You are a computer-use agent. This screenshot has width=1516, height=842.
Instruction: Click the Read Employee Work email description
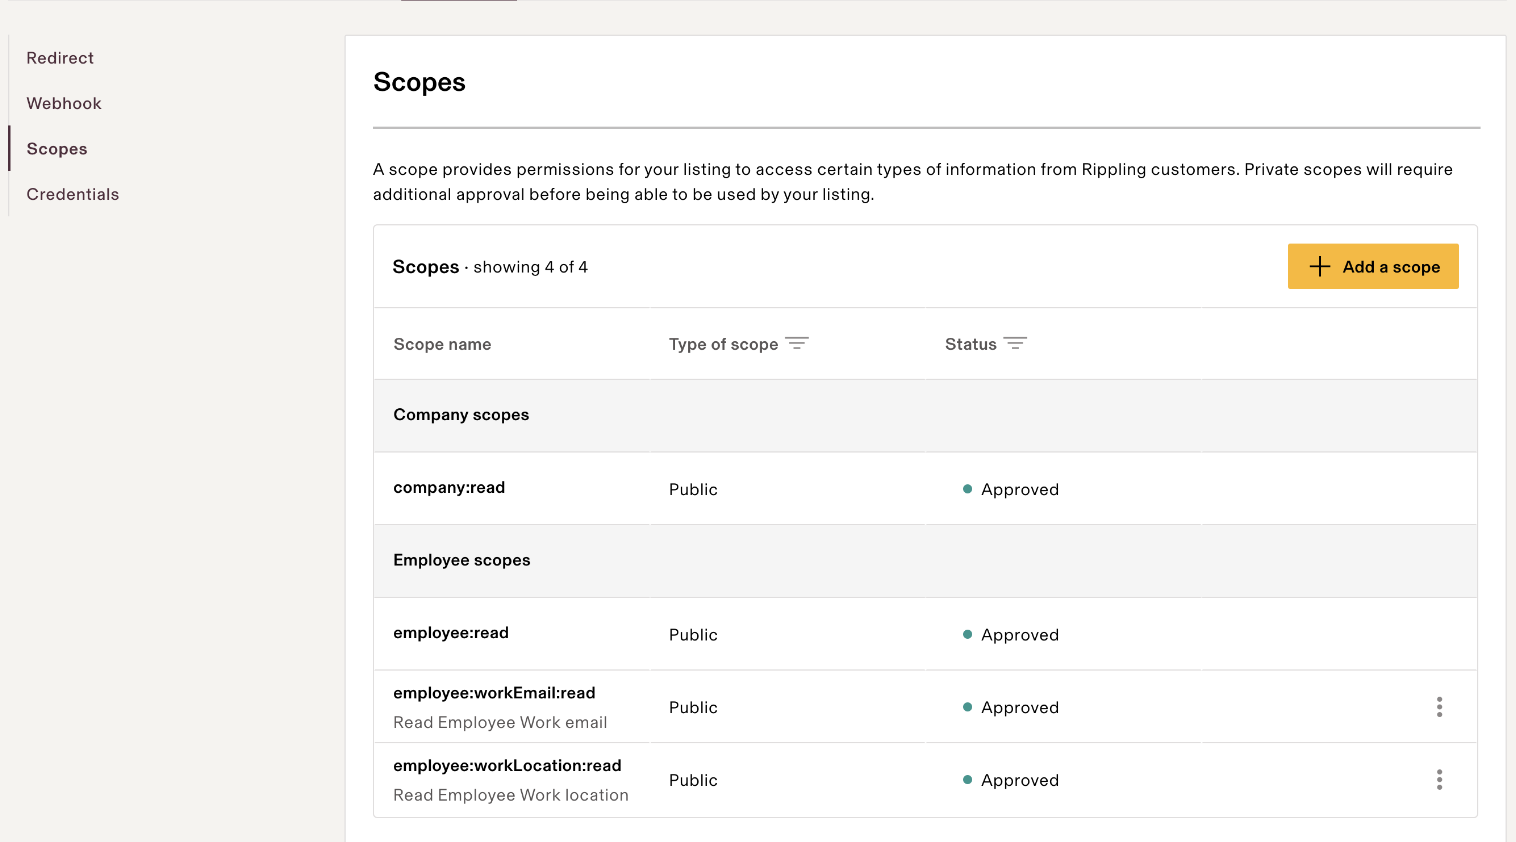(x=500, y=722)
